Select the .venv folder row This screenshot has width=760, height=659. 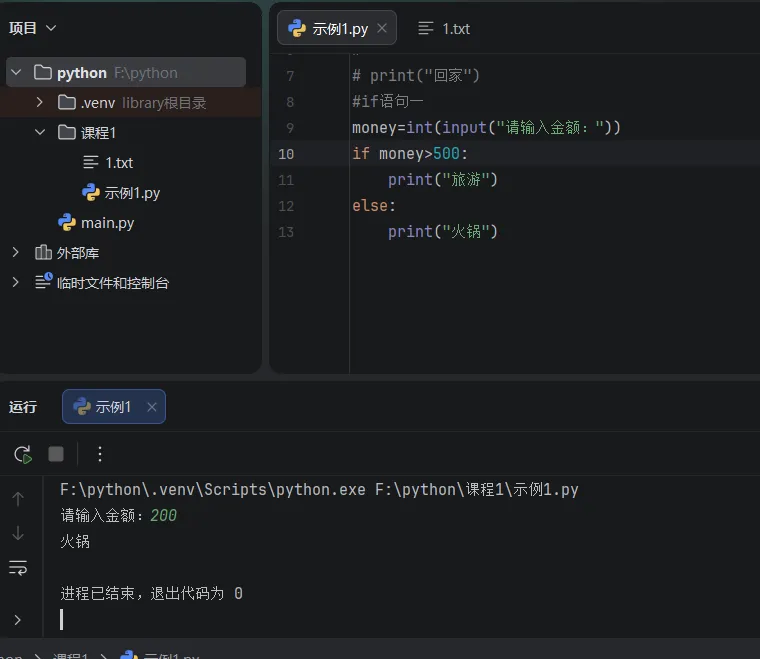(131, 102)
